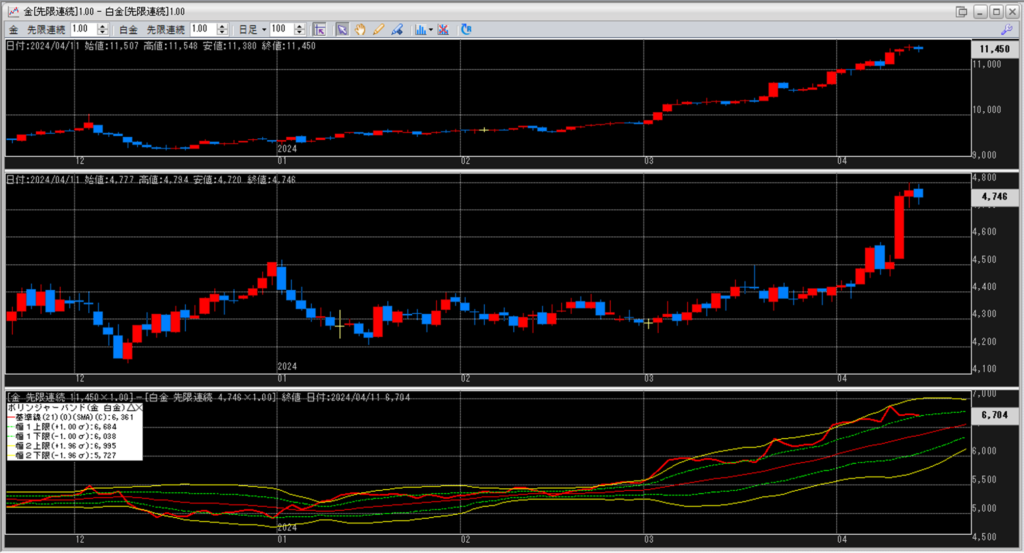Click the delete indicators red-X chart icon
This screenshot has height=553, width=1024.
pyautogui.click(x=443, y=29)
